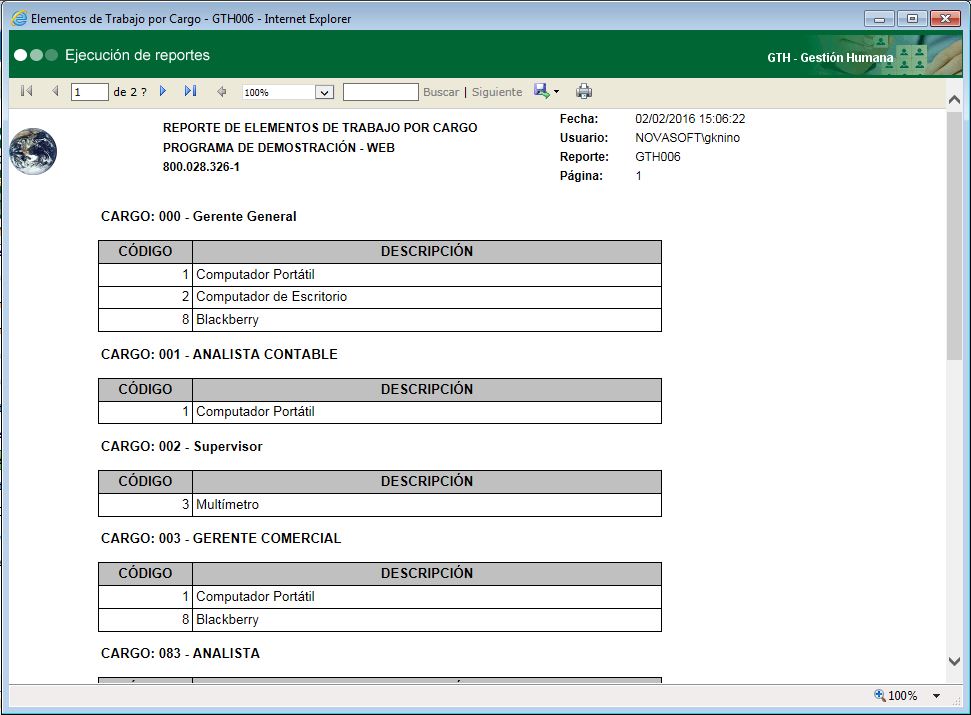Click the Siguiente link

(496, 91)
